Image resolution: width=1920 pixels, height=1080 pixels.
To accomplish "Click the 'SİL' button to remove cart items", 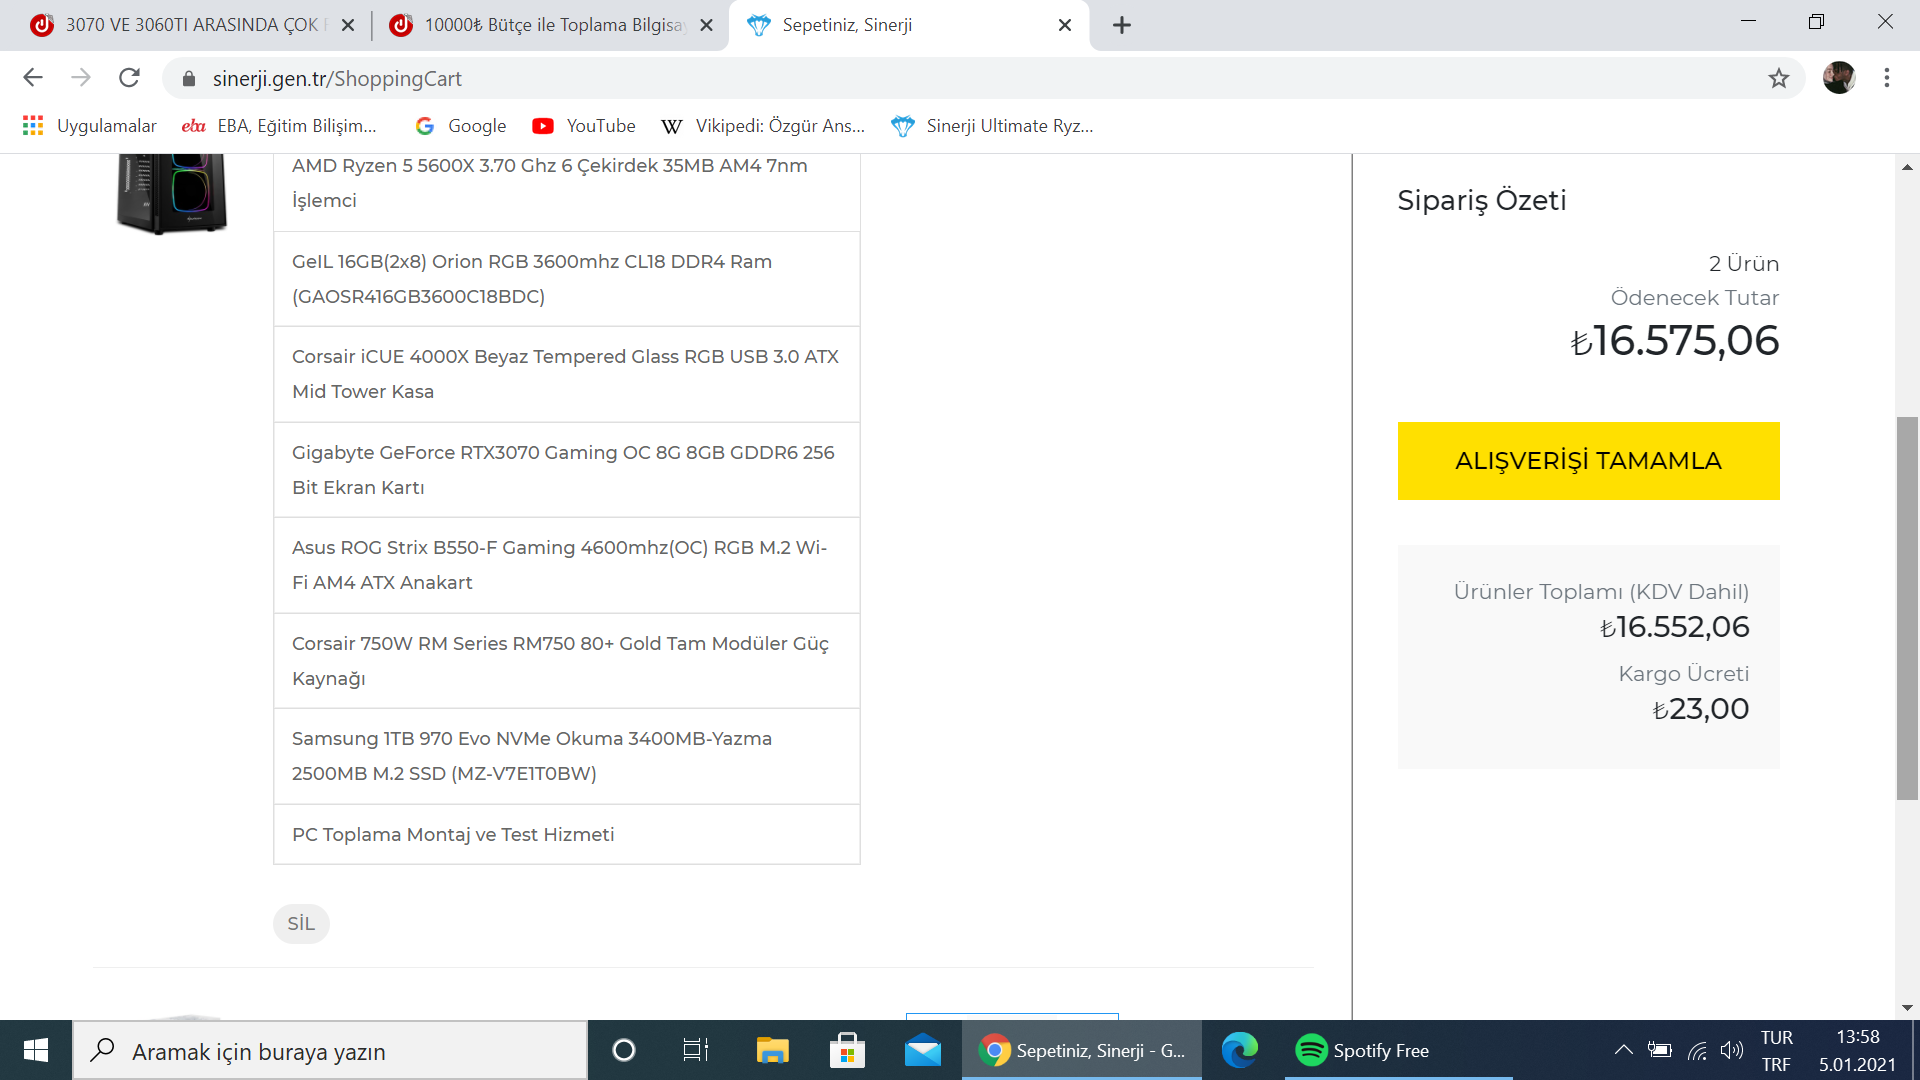I will (299, 922).
